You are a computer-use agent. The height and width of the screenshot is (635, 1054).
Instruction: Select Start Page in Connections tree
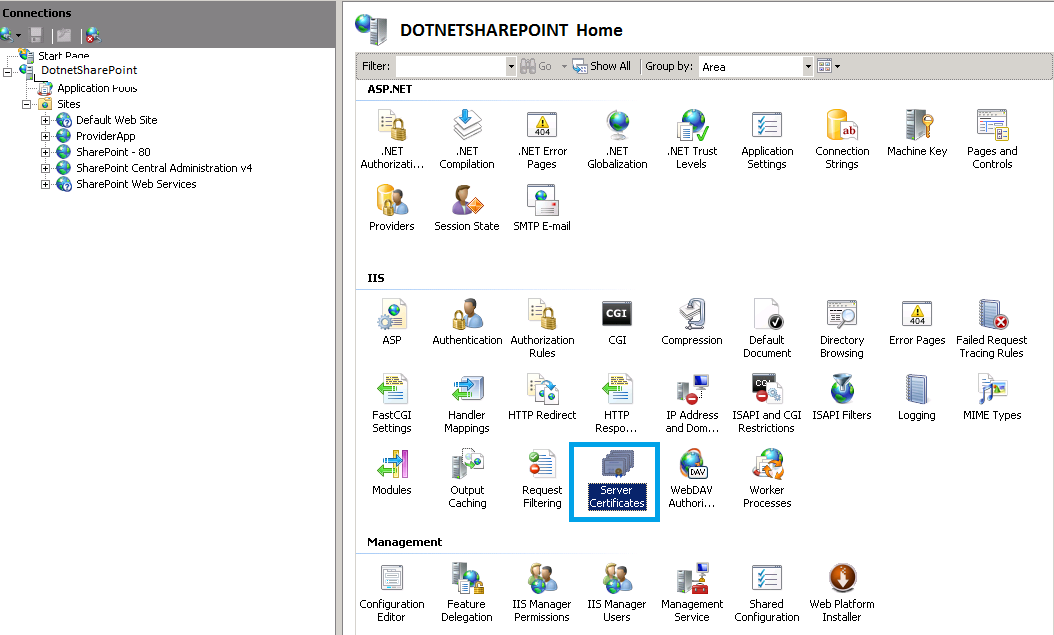click(63, 55)
